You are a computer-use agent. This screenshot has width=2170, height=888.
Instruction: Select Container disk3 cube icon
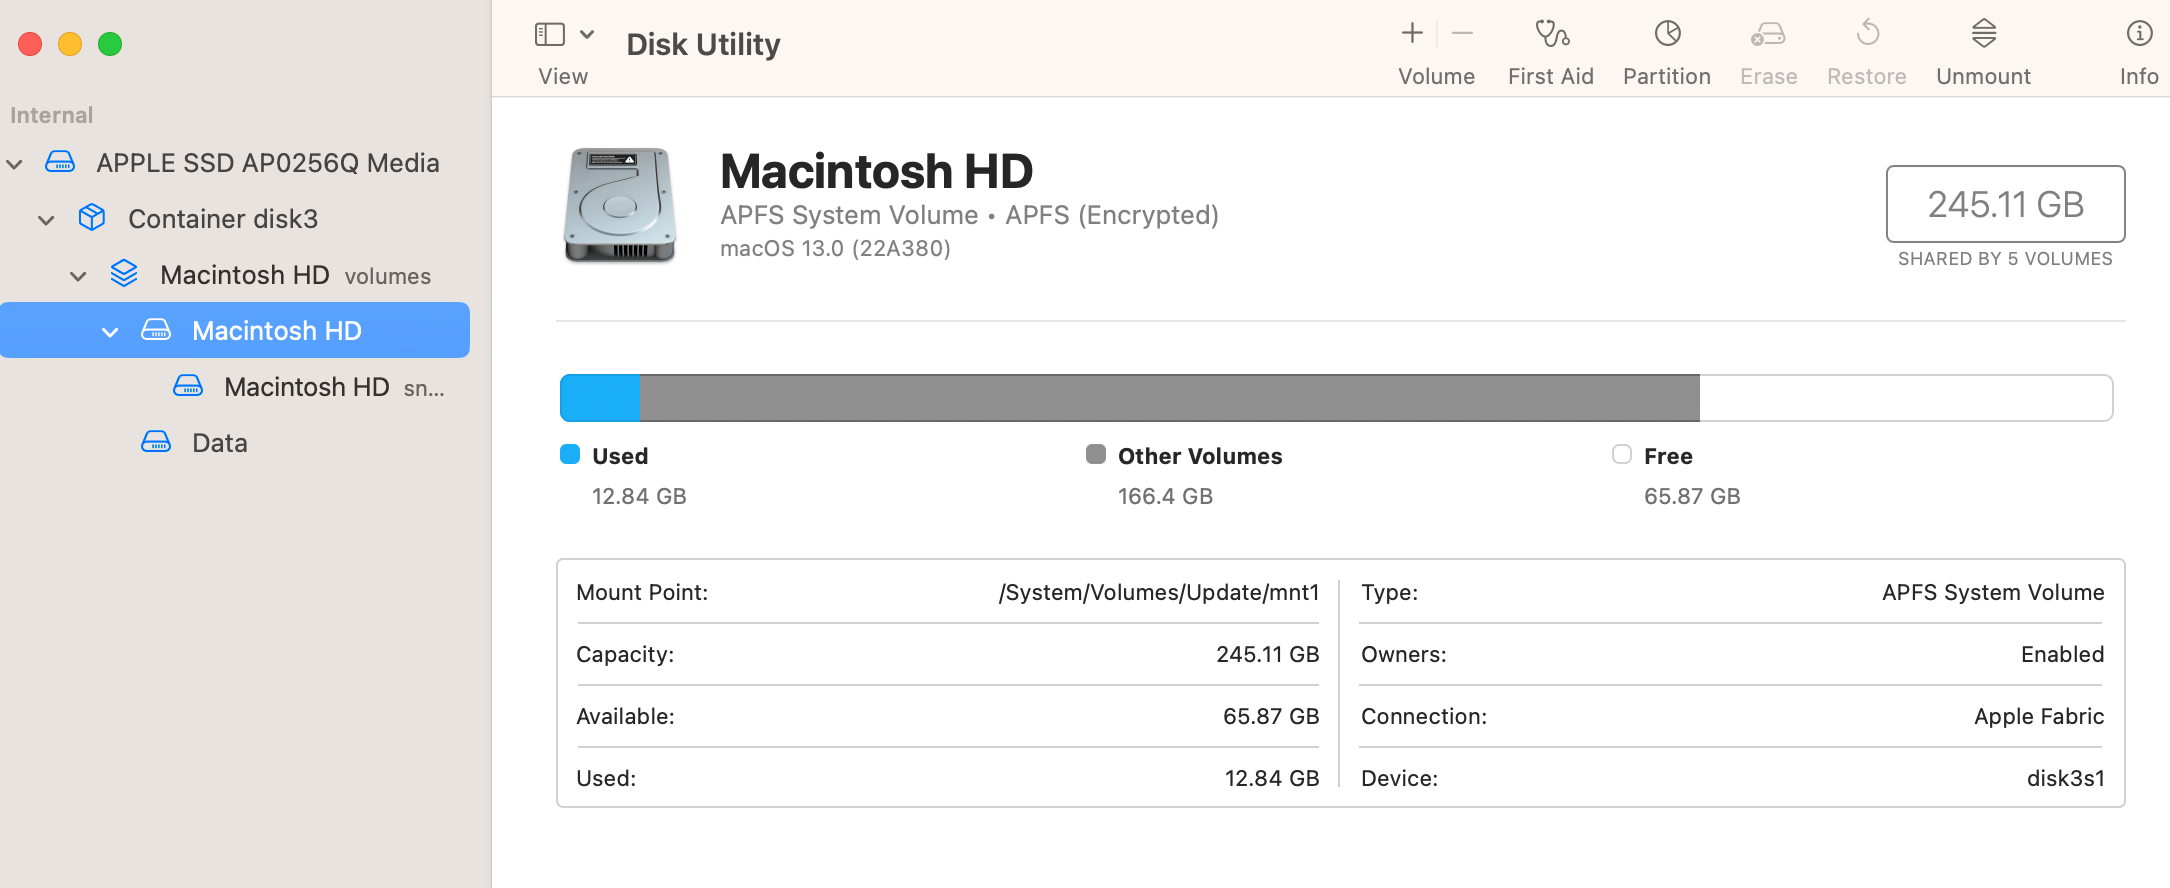click(92, 217)
